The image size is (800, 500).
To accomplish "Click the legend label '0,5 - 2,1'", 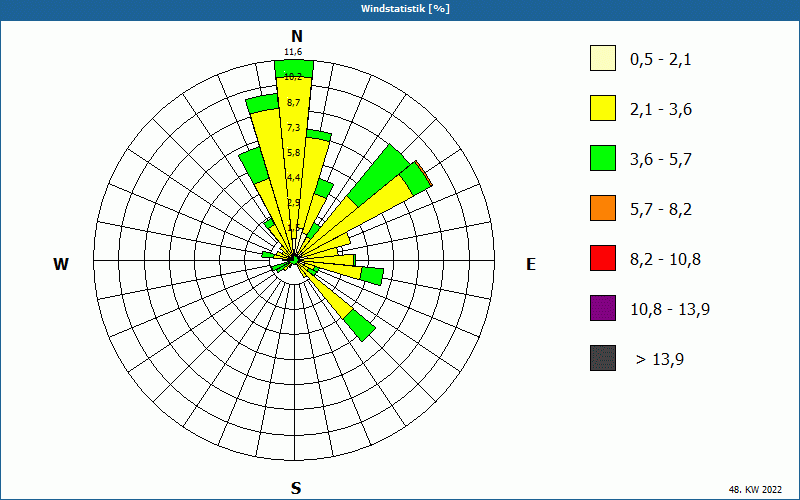I will tap(661, 60).
